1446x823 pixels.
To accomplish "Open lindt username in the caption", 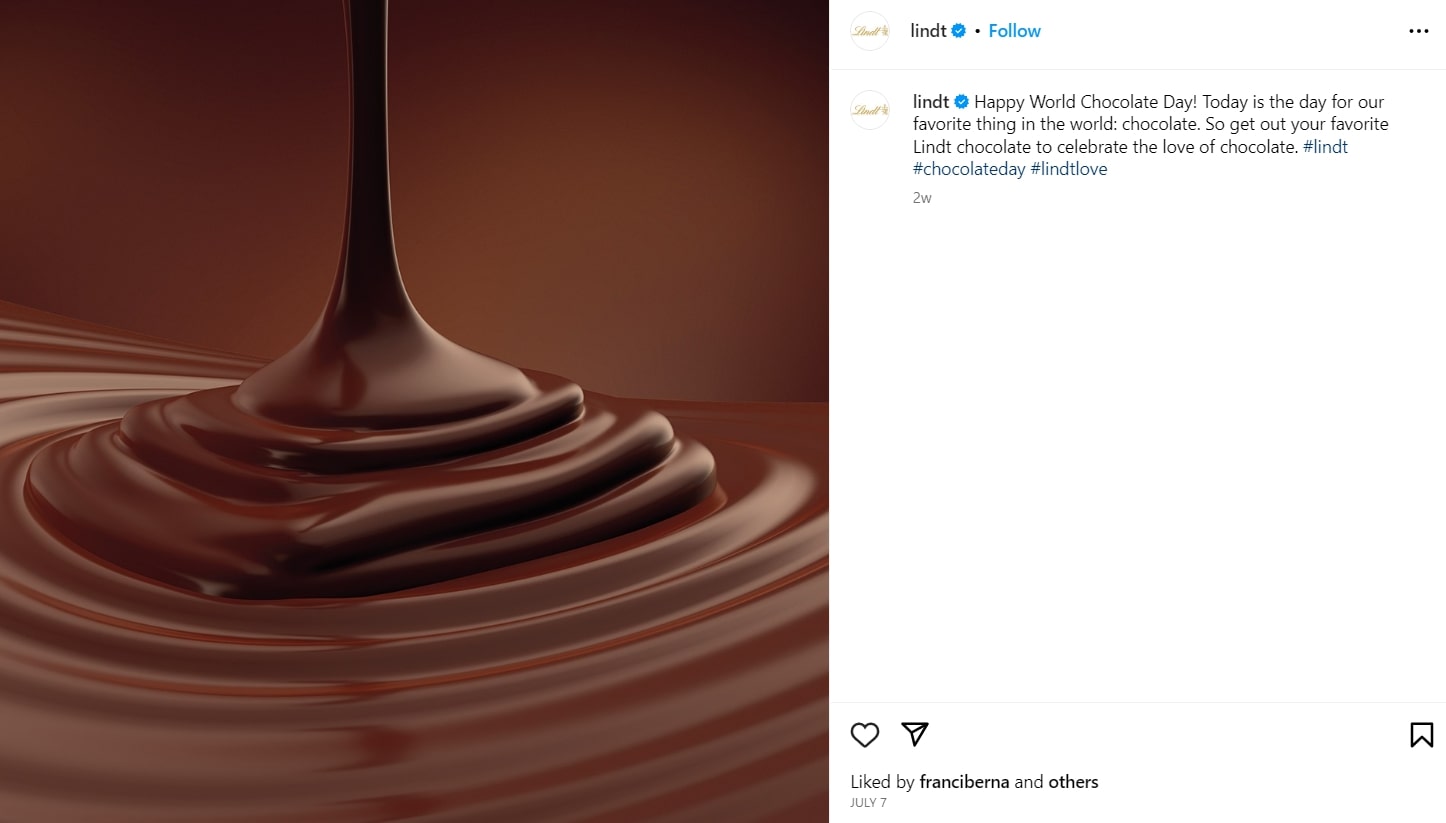I will tap(931, 102).
